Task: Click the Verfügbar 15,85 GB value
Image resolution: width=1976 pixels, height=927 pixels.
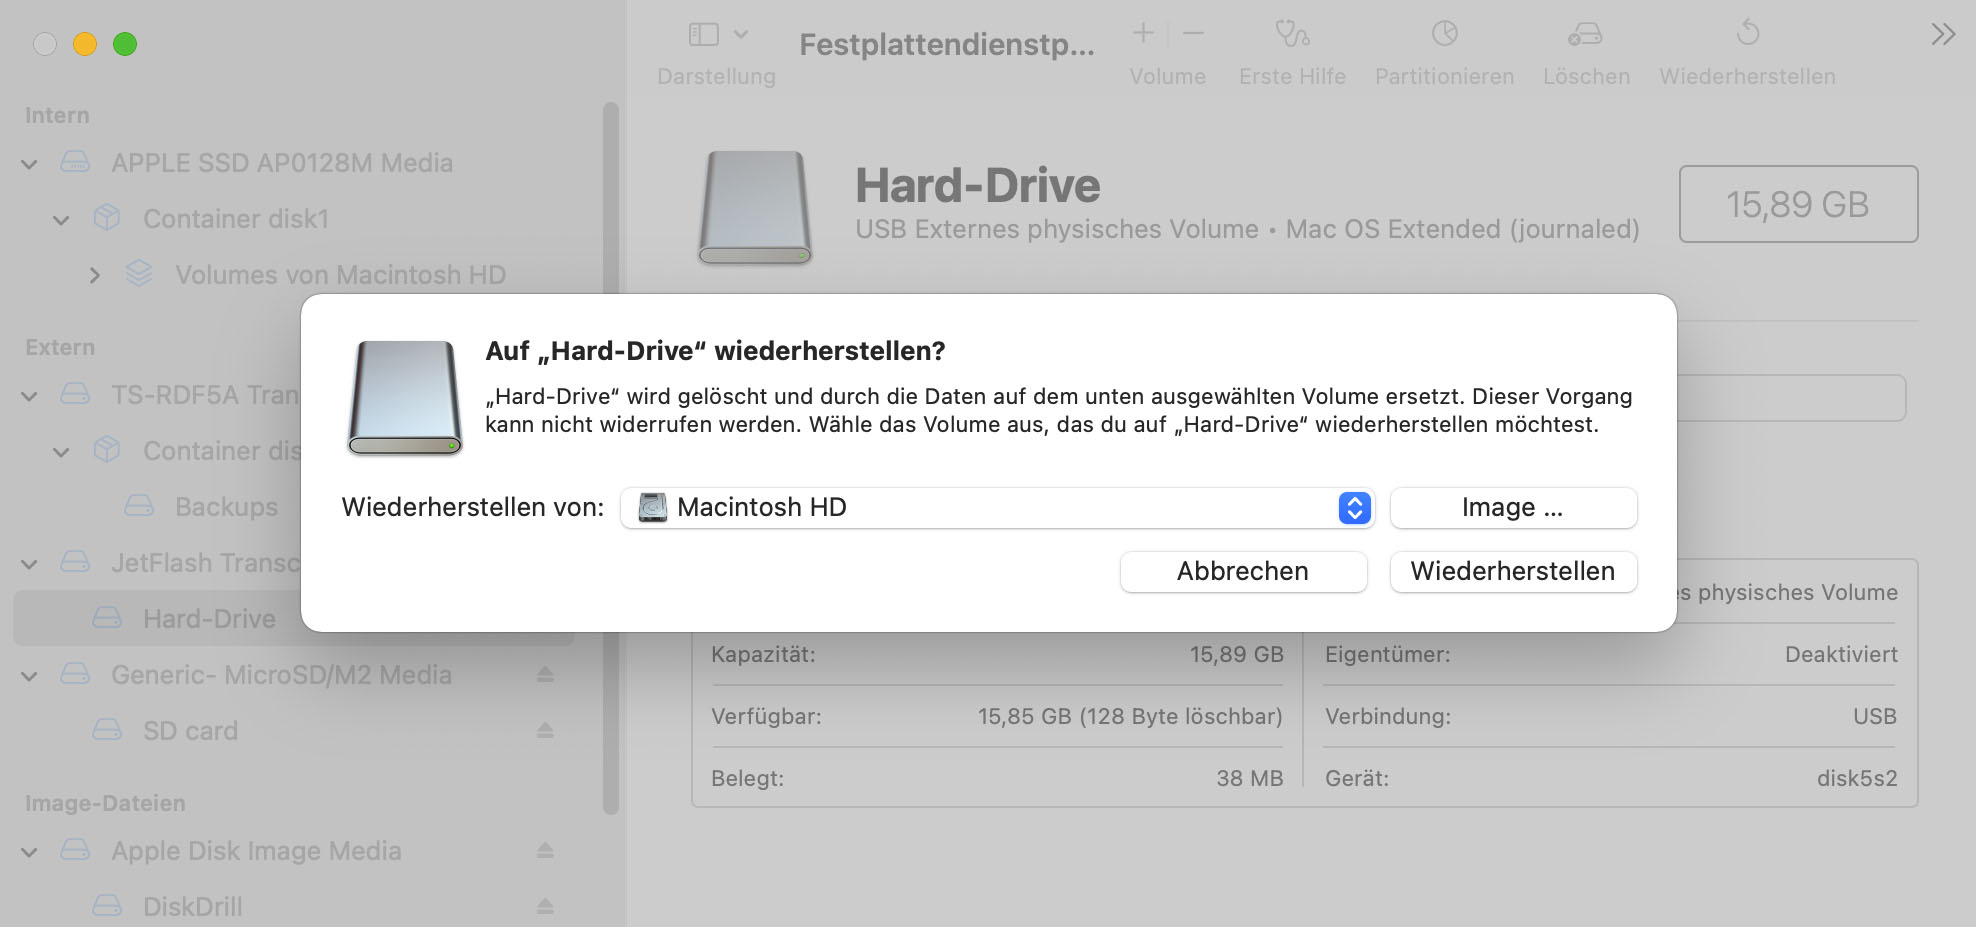Action: (1130, 717)
